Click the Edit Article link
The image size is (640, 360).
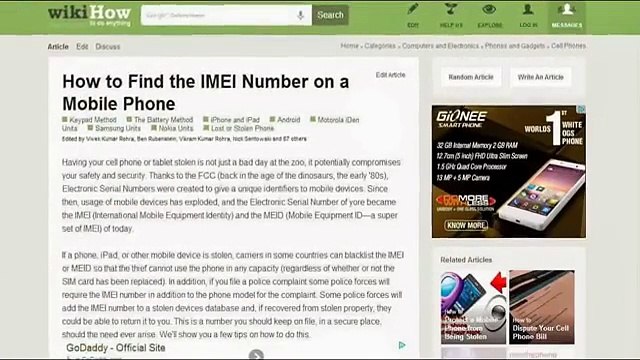(x=391, y=75)
